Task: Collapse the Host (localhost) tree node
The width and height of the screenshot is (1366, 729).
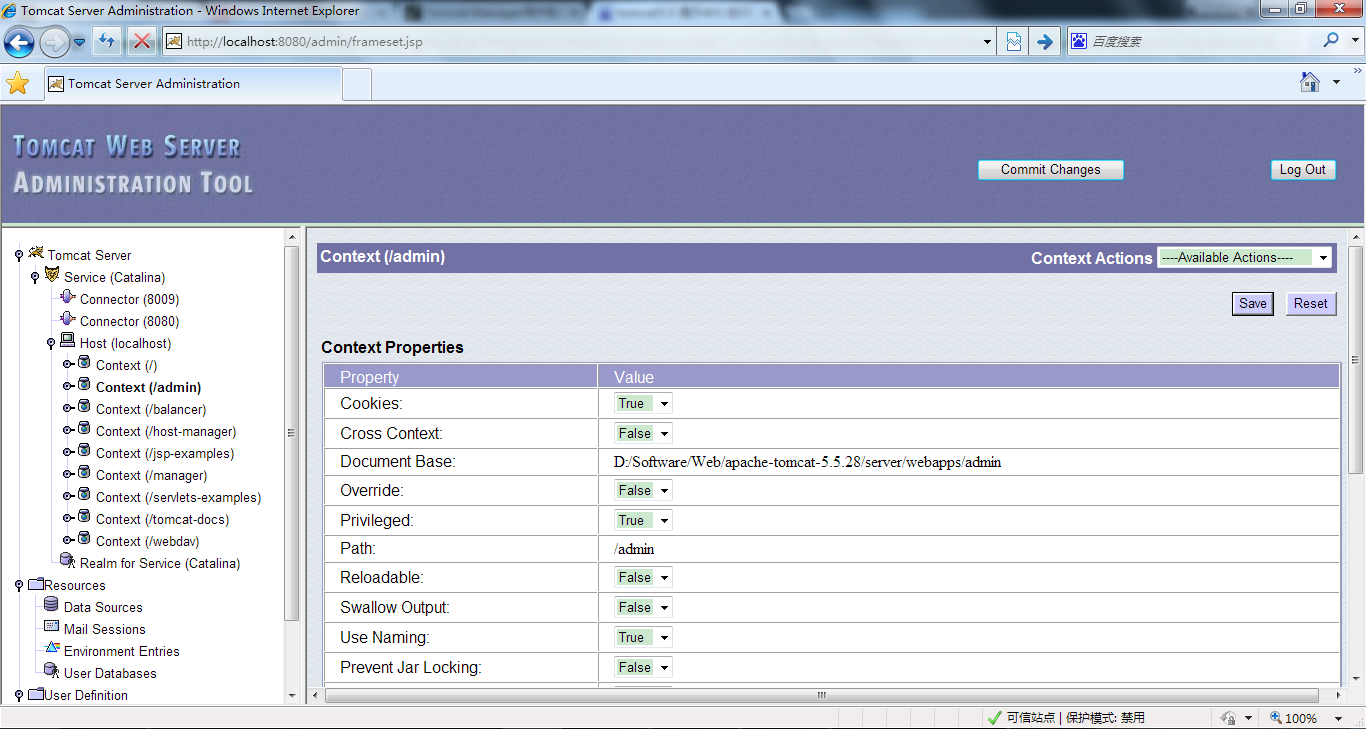Action: (x=51, y=344)
